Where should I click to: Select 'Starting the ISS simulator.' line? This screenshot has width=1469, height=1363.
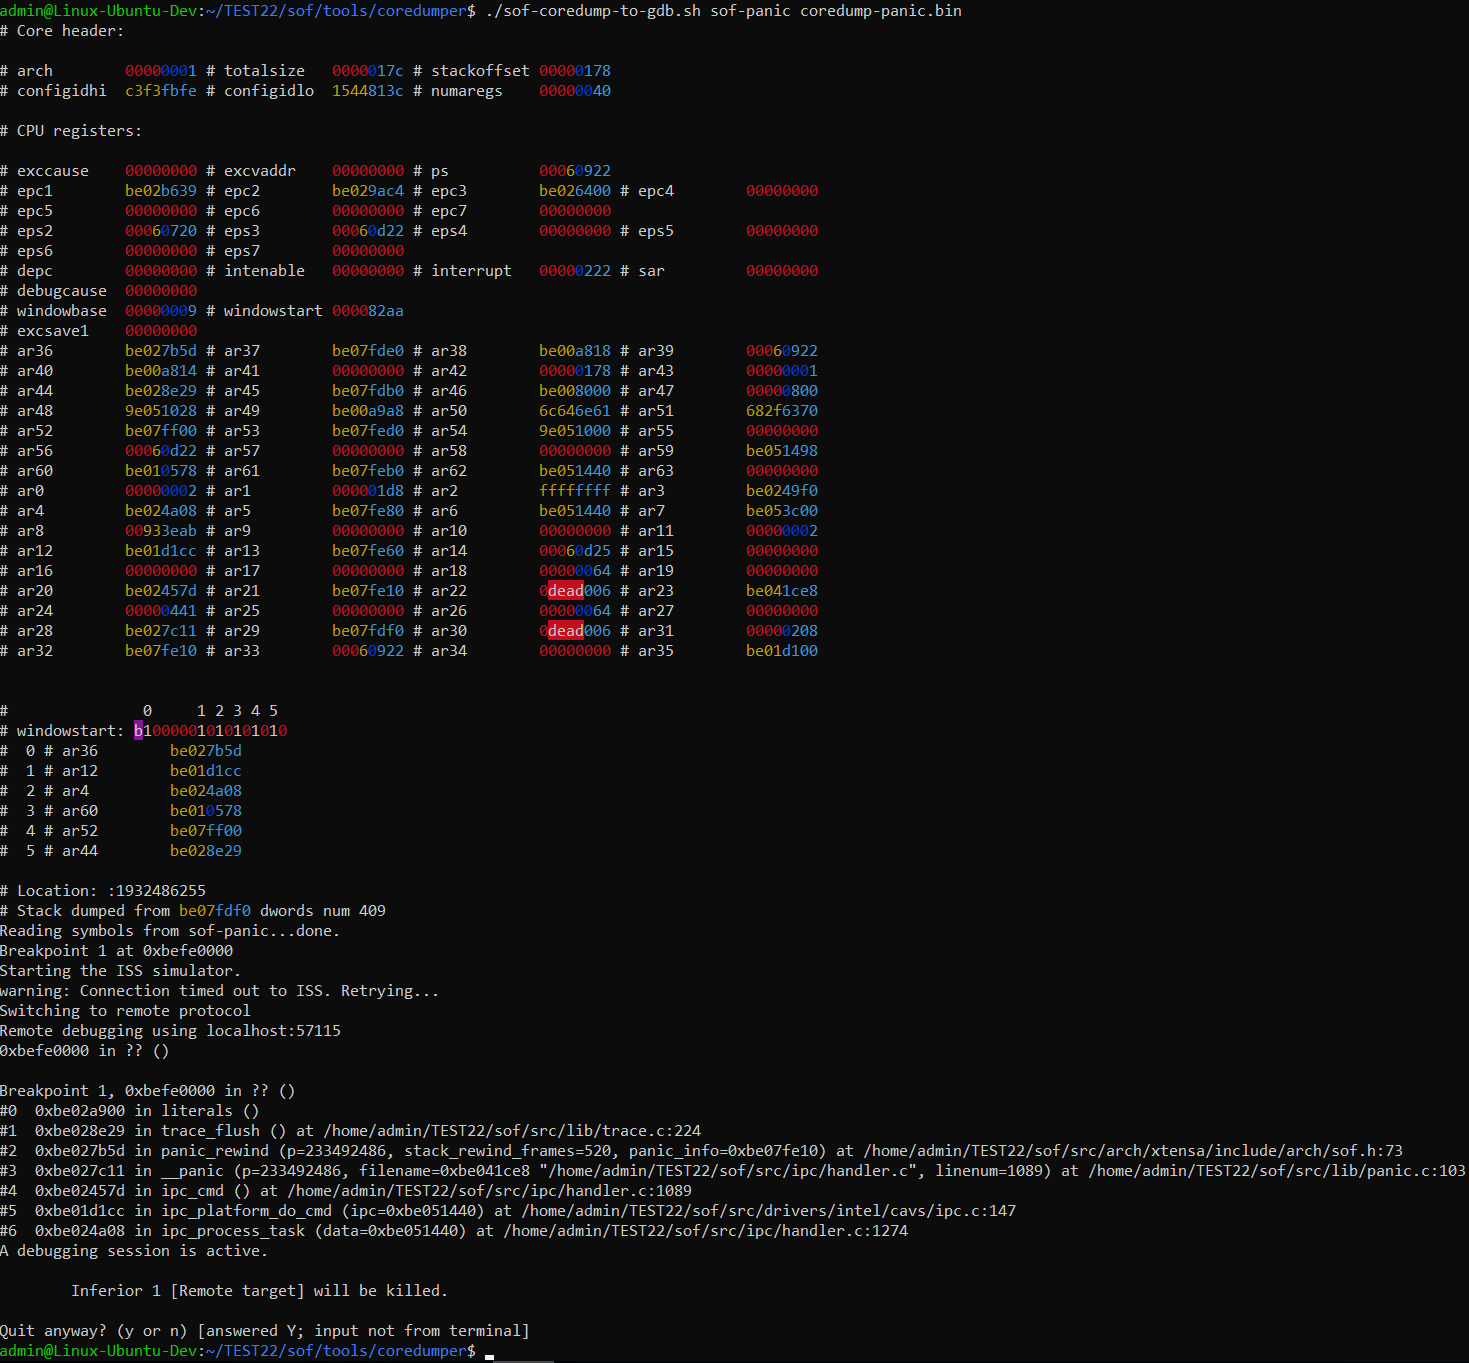[x=120, y=971]
